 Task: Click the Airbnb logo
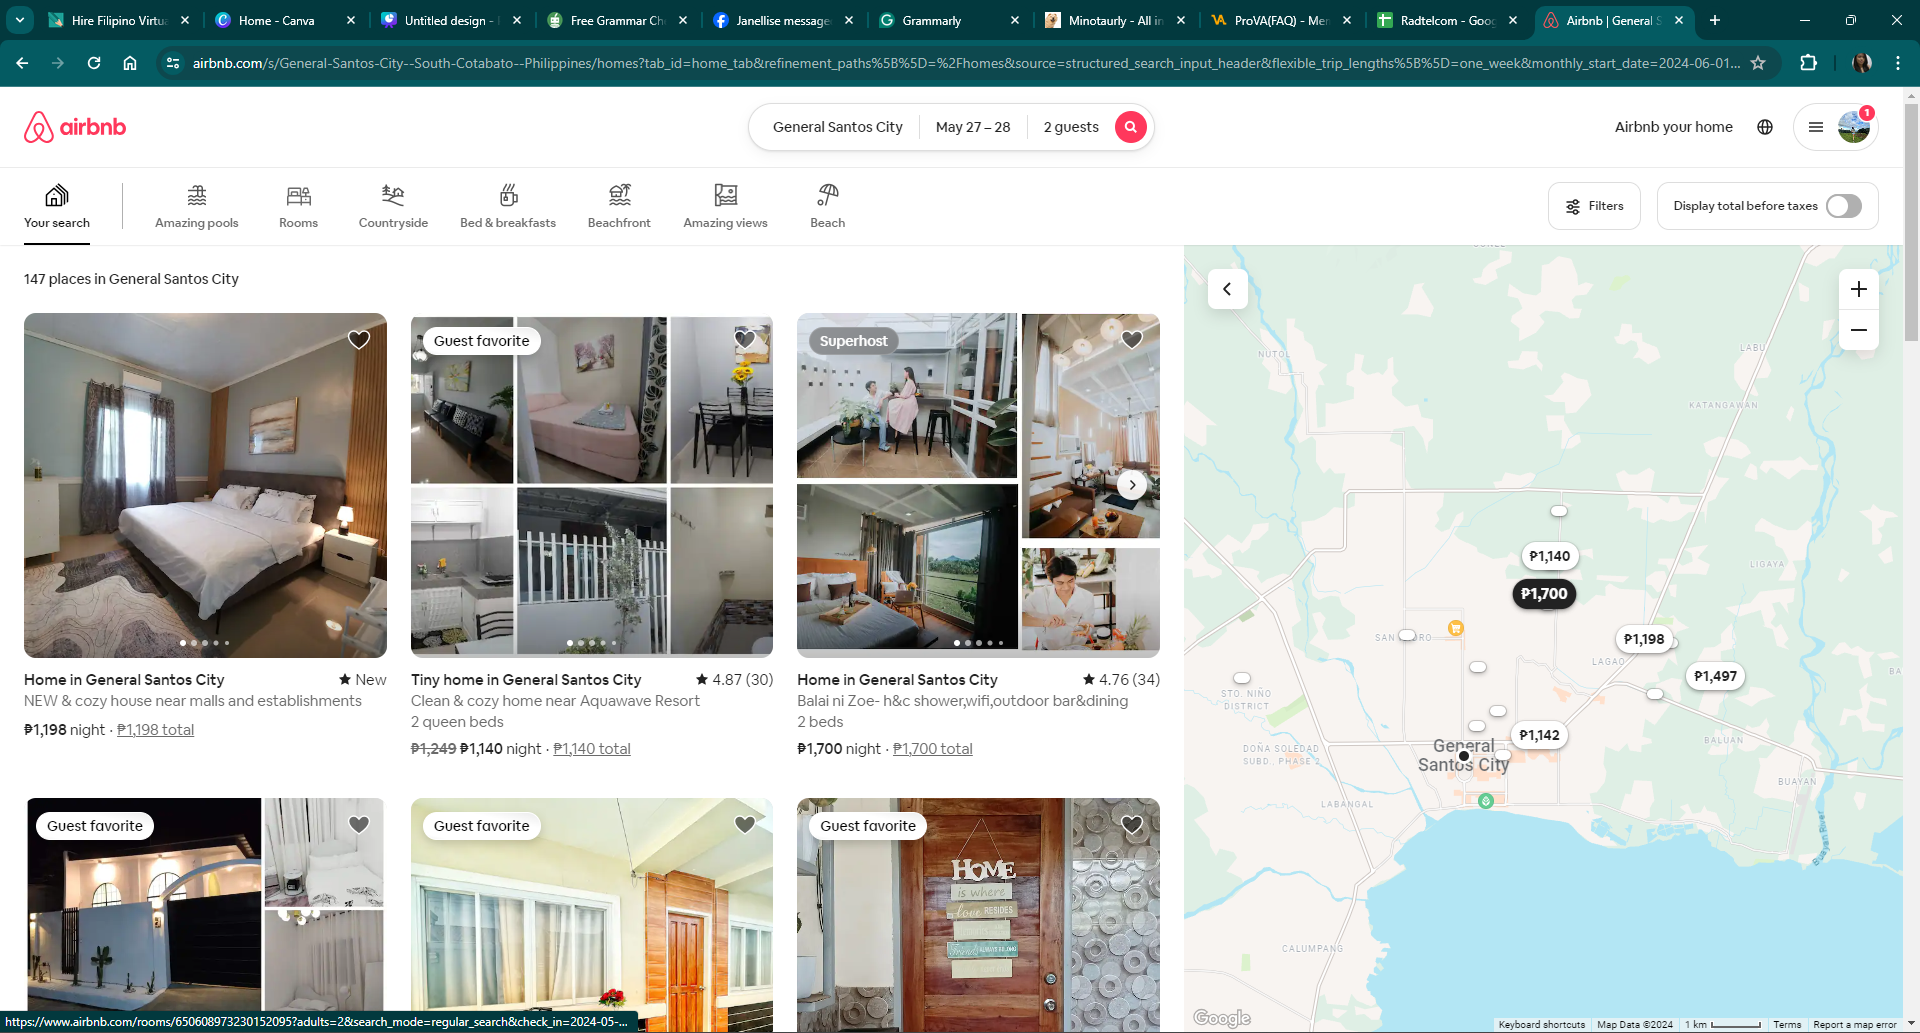[75, 127]
